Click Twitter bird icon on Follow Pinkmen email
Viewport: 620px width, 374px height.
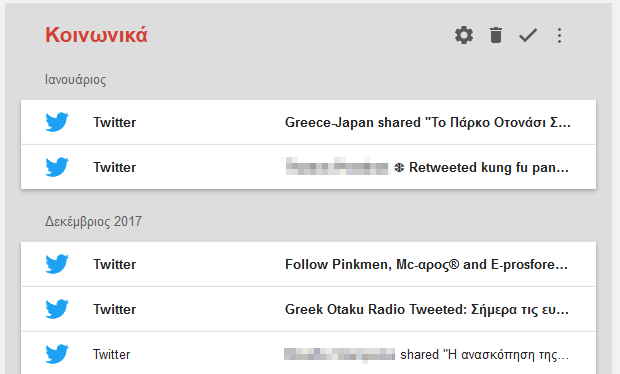pos(57,264)
